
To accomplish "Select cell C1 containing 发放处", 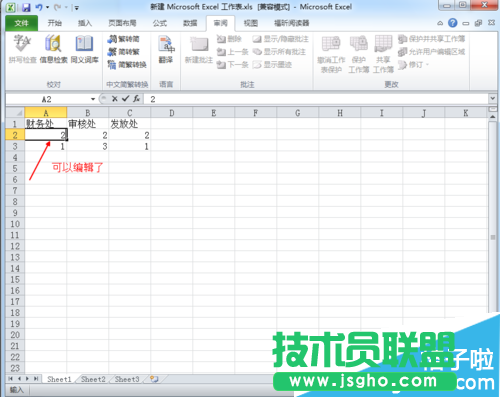I will tap(130, 124).
